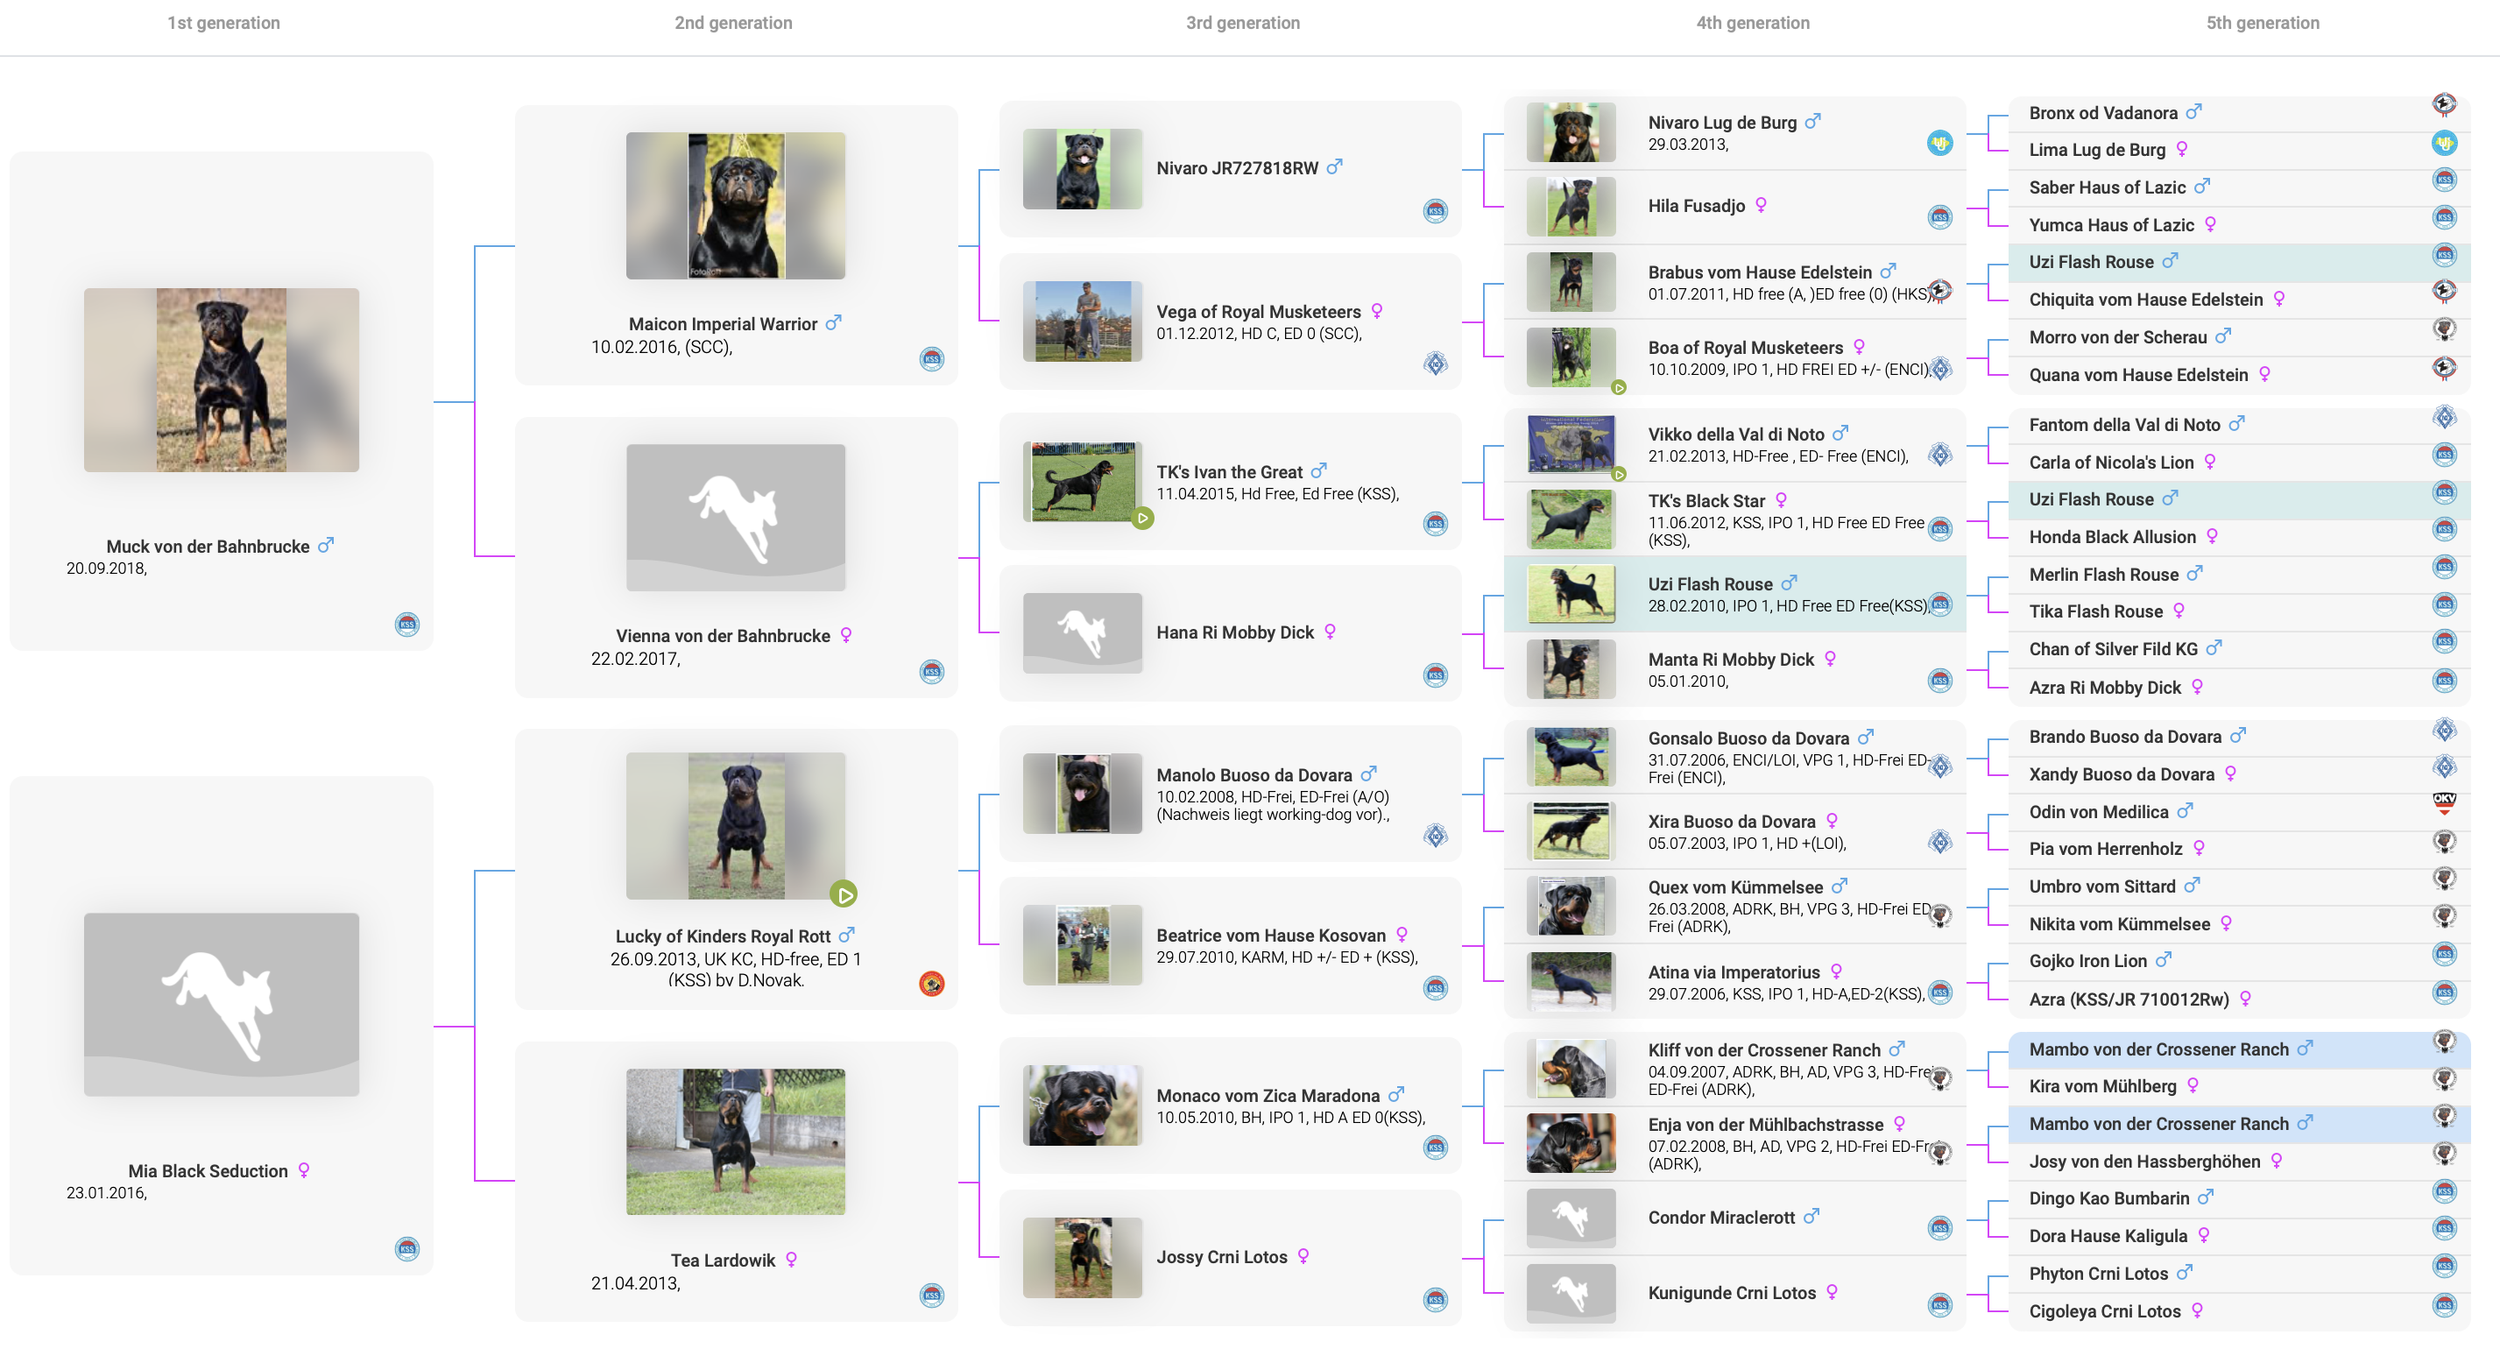Open Vienna von der Bahnbrucke name link
Viewport: 2500px width, 1356px height.
pos(722,636)
